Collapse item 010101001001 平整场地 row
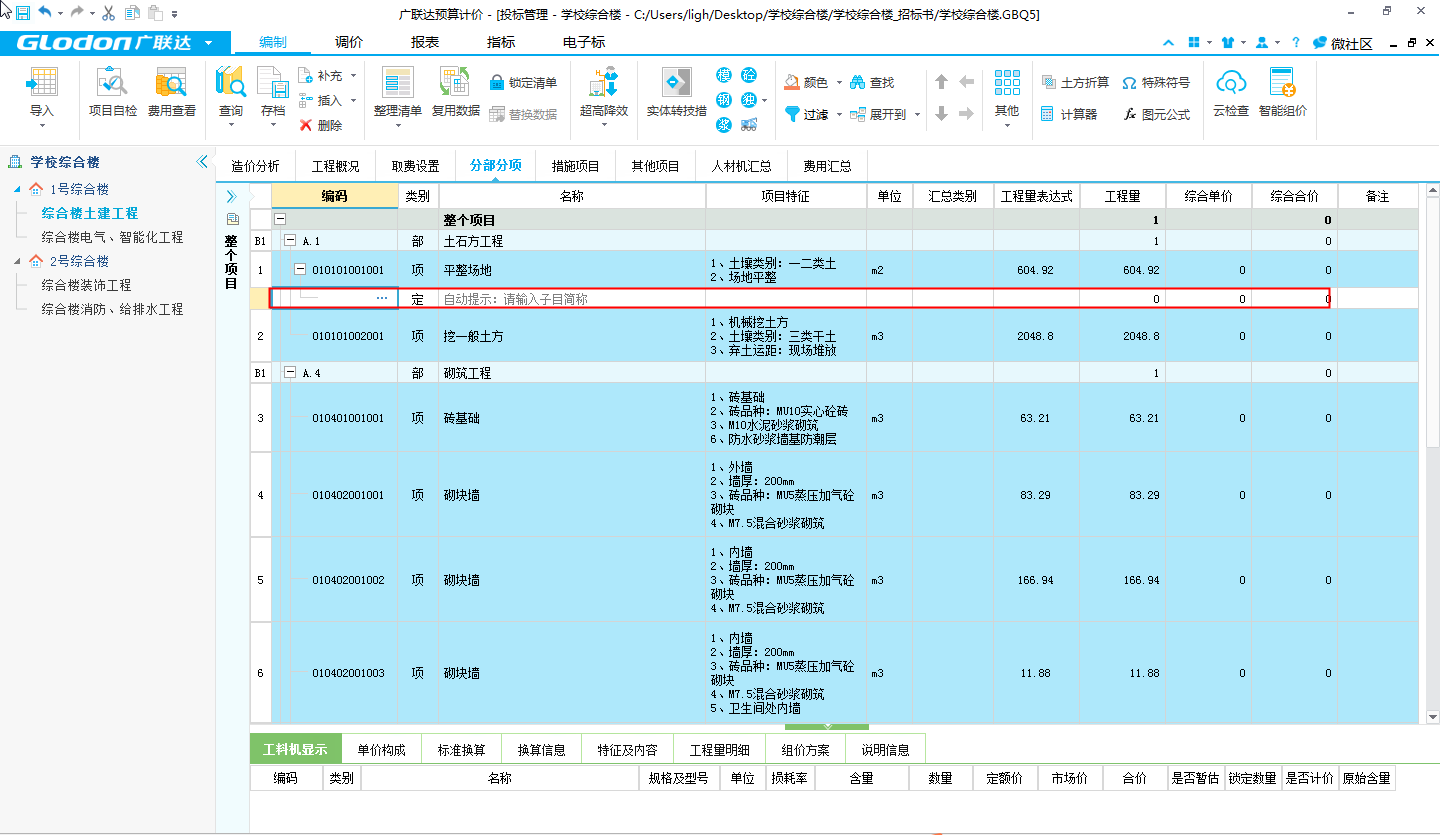Viewport: 1440px width, 835px height. point(299,270)
